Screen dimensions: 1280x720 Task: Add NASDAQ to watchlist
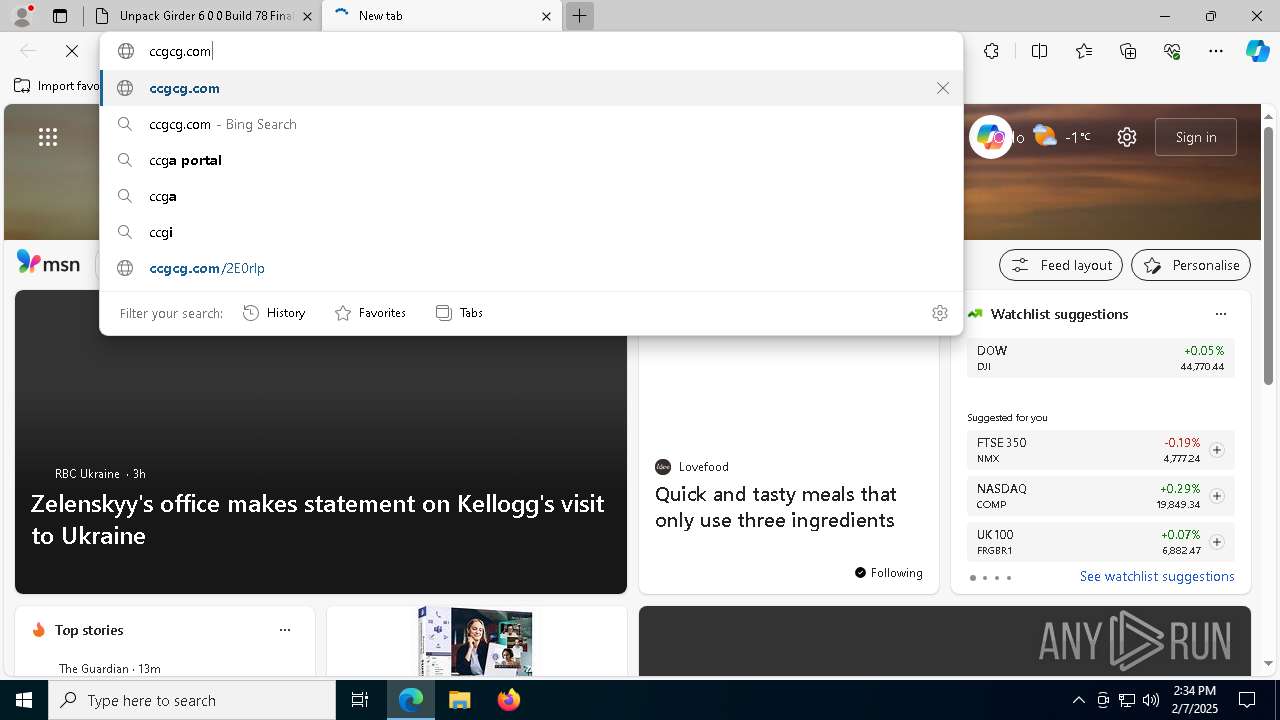[1217, 496]
